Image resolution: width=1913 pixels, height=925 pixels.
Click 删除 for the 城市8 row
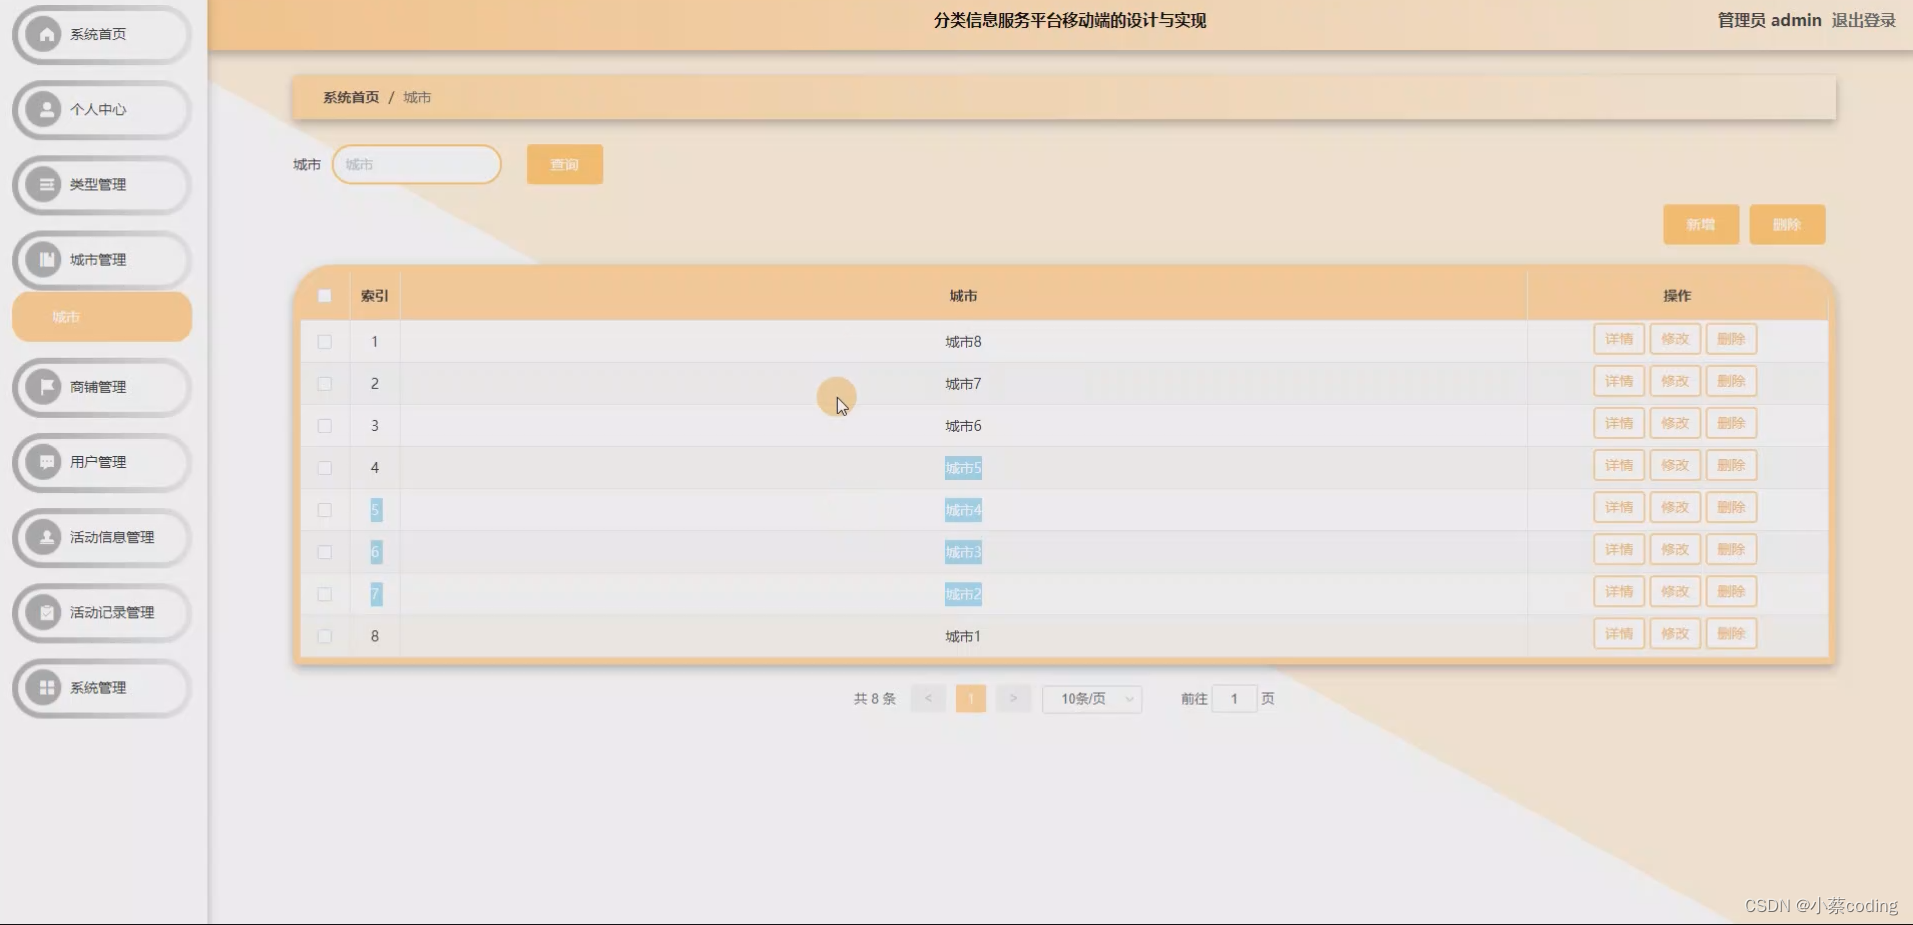click(1731, 339)
